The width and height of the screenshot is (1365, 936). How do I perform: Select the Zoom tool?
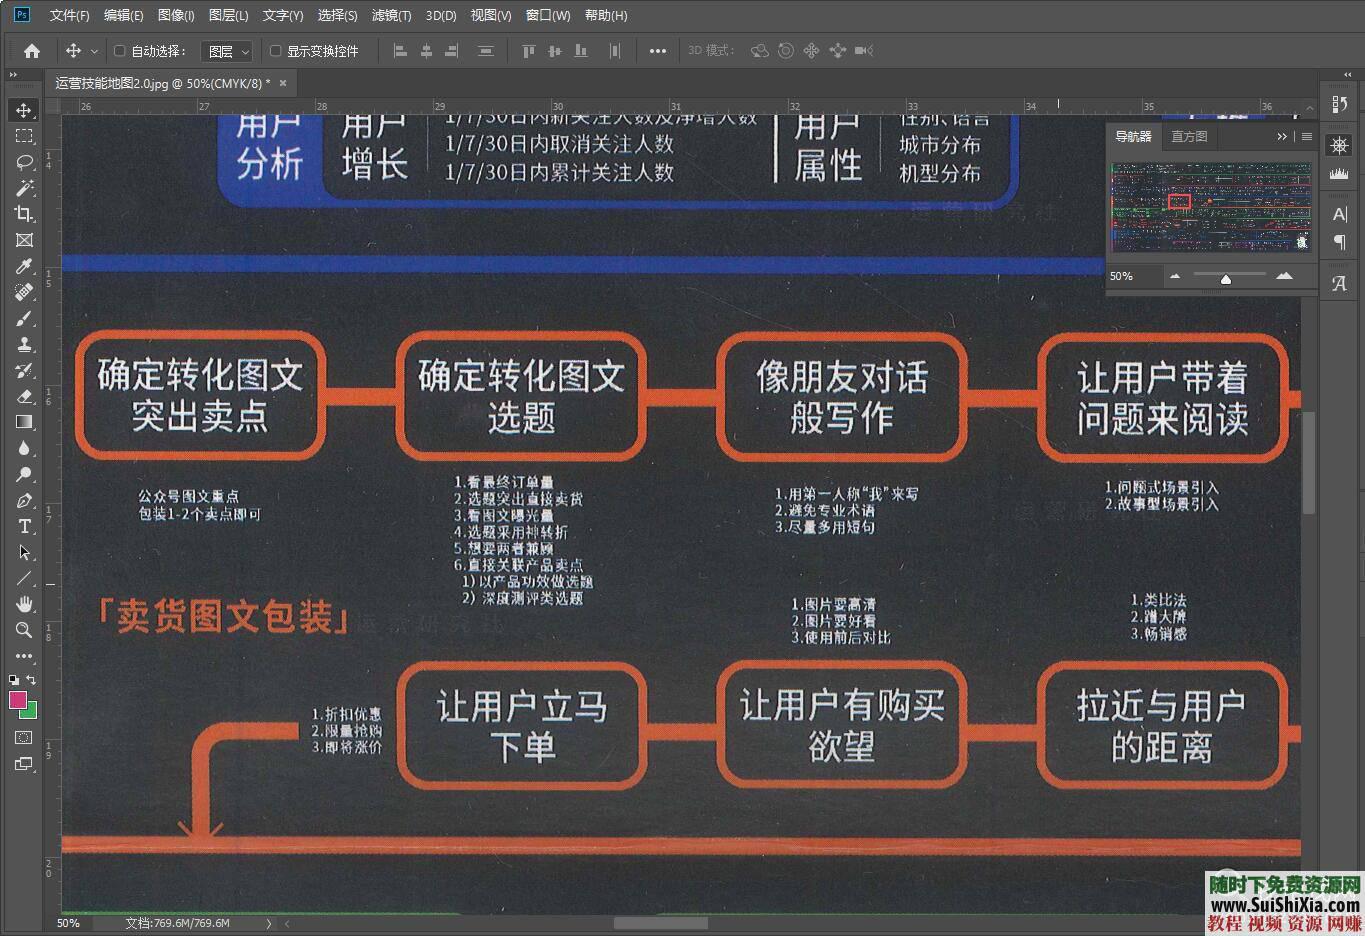pyautogui.click(x=24, y=630)
